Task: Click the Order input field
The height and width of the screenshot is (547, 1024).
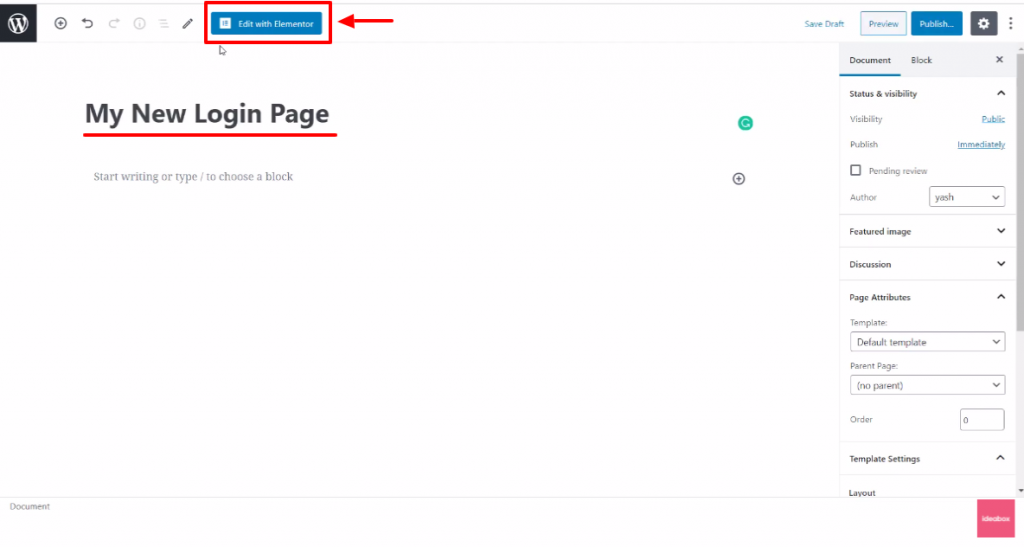Action: point(982,420)
